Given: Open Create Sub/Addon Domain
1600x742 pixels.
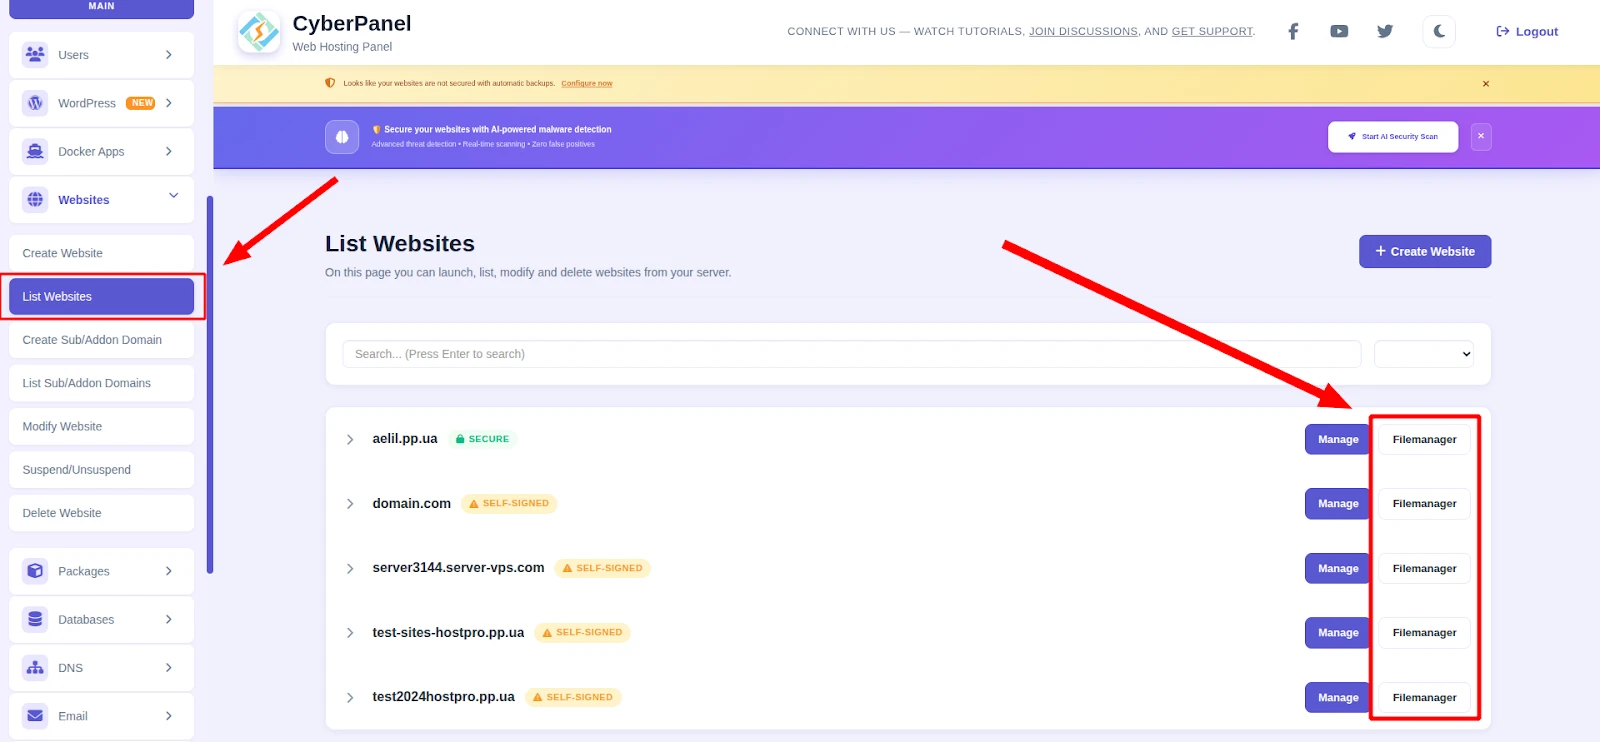Looking at the screenshot, I should click(101, 340).
